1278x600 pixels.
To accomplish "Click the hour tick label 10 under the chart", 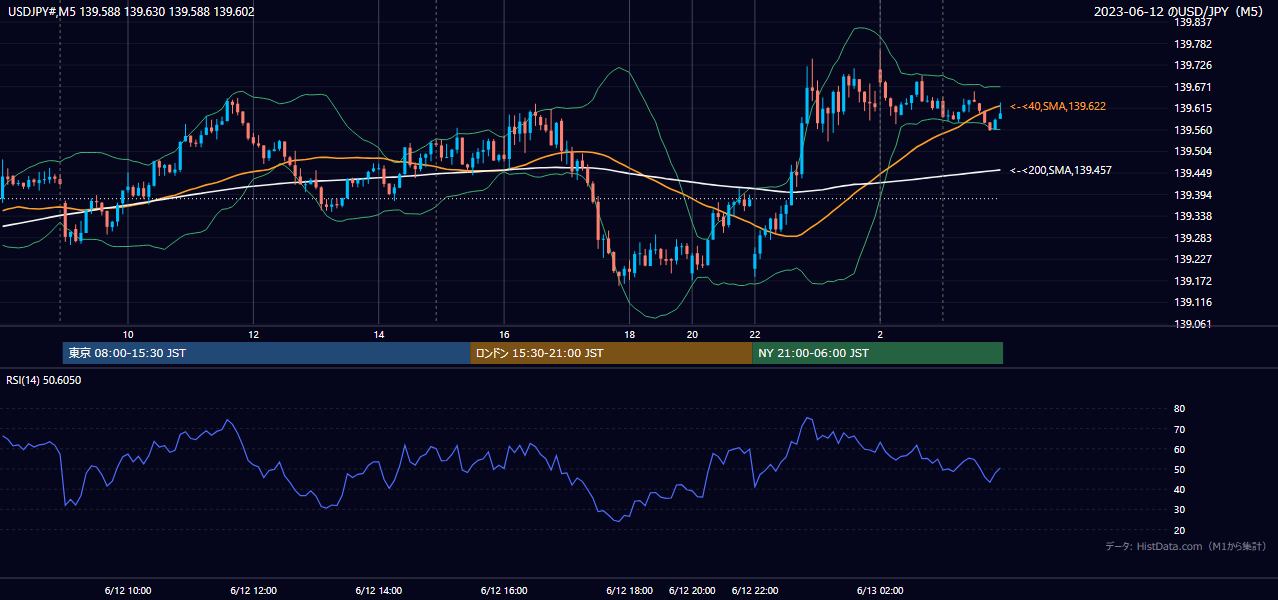I will pyautogui.click(x=128, y=334).
